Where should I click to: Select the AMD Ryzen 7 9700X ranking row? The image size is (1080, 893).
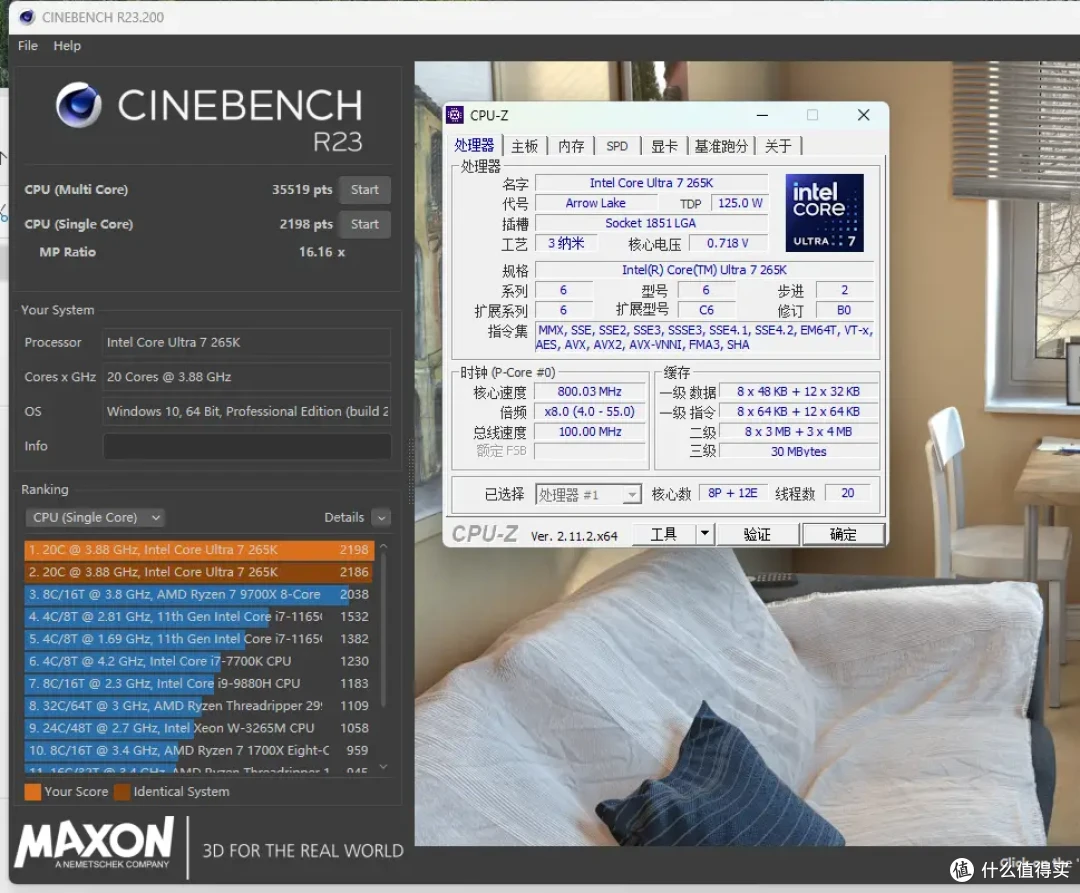(x=199, y=593)
